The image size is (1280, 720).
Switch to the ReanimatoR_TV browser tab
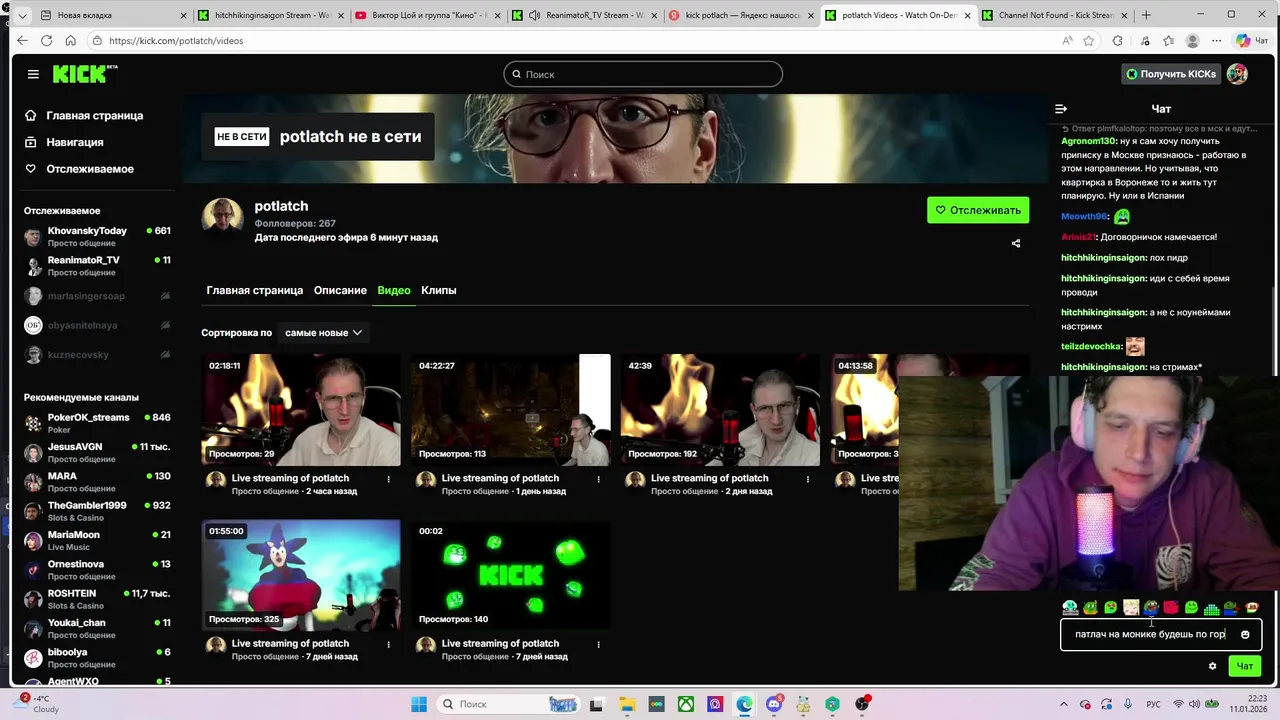pyautogui.click(x=584, y=15)
